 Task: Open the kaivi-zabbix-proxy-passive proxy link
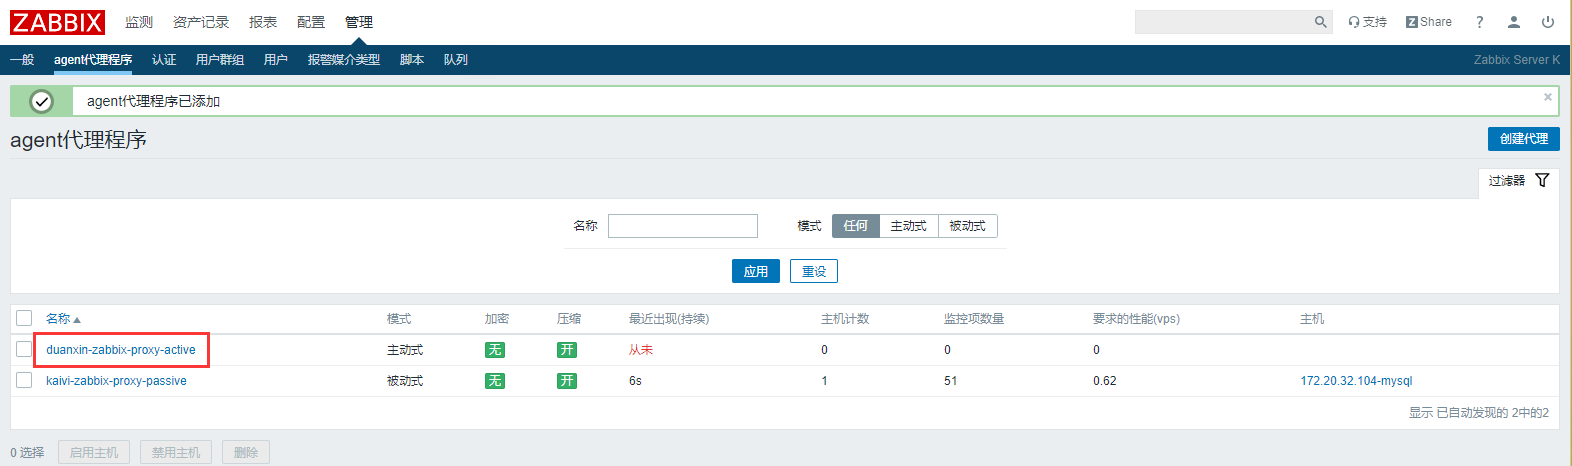[116, 381]
